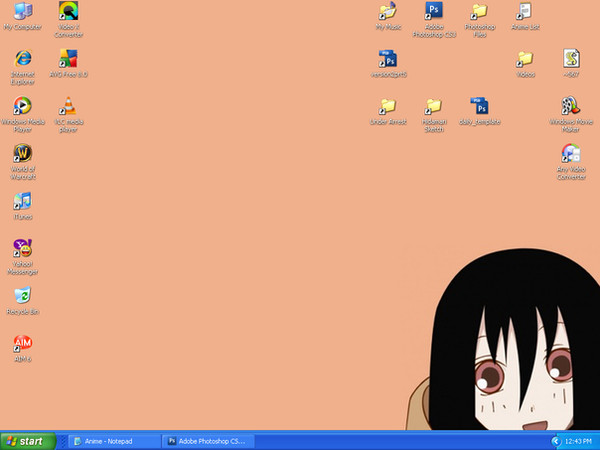Click the World of Warcraft icon

point(22,153)
